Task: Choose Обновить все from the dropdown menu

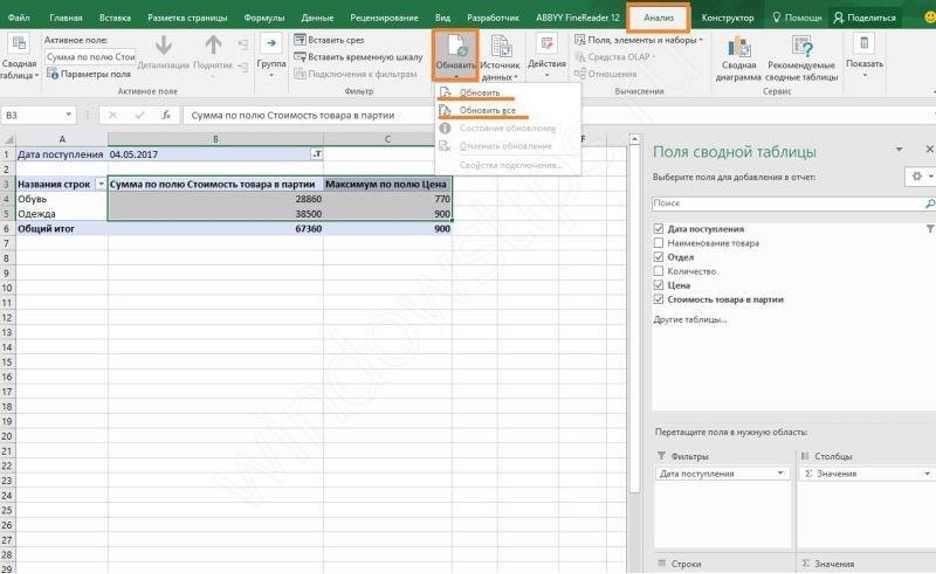Action: point(487,110)
